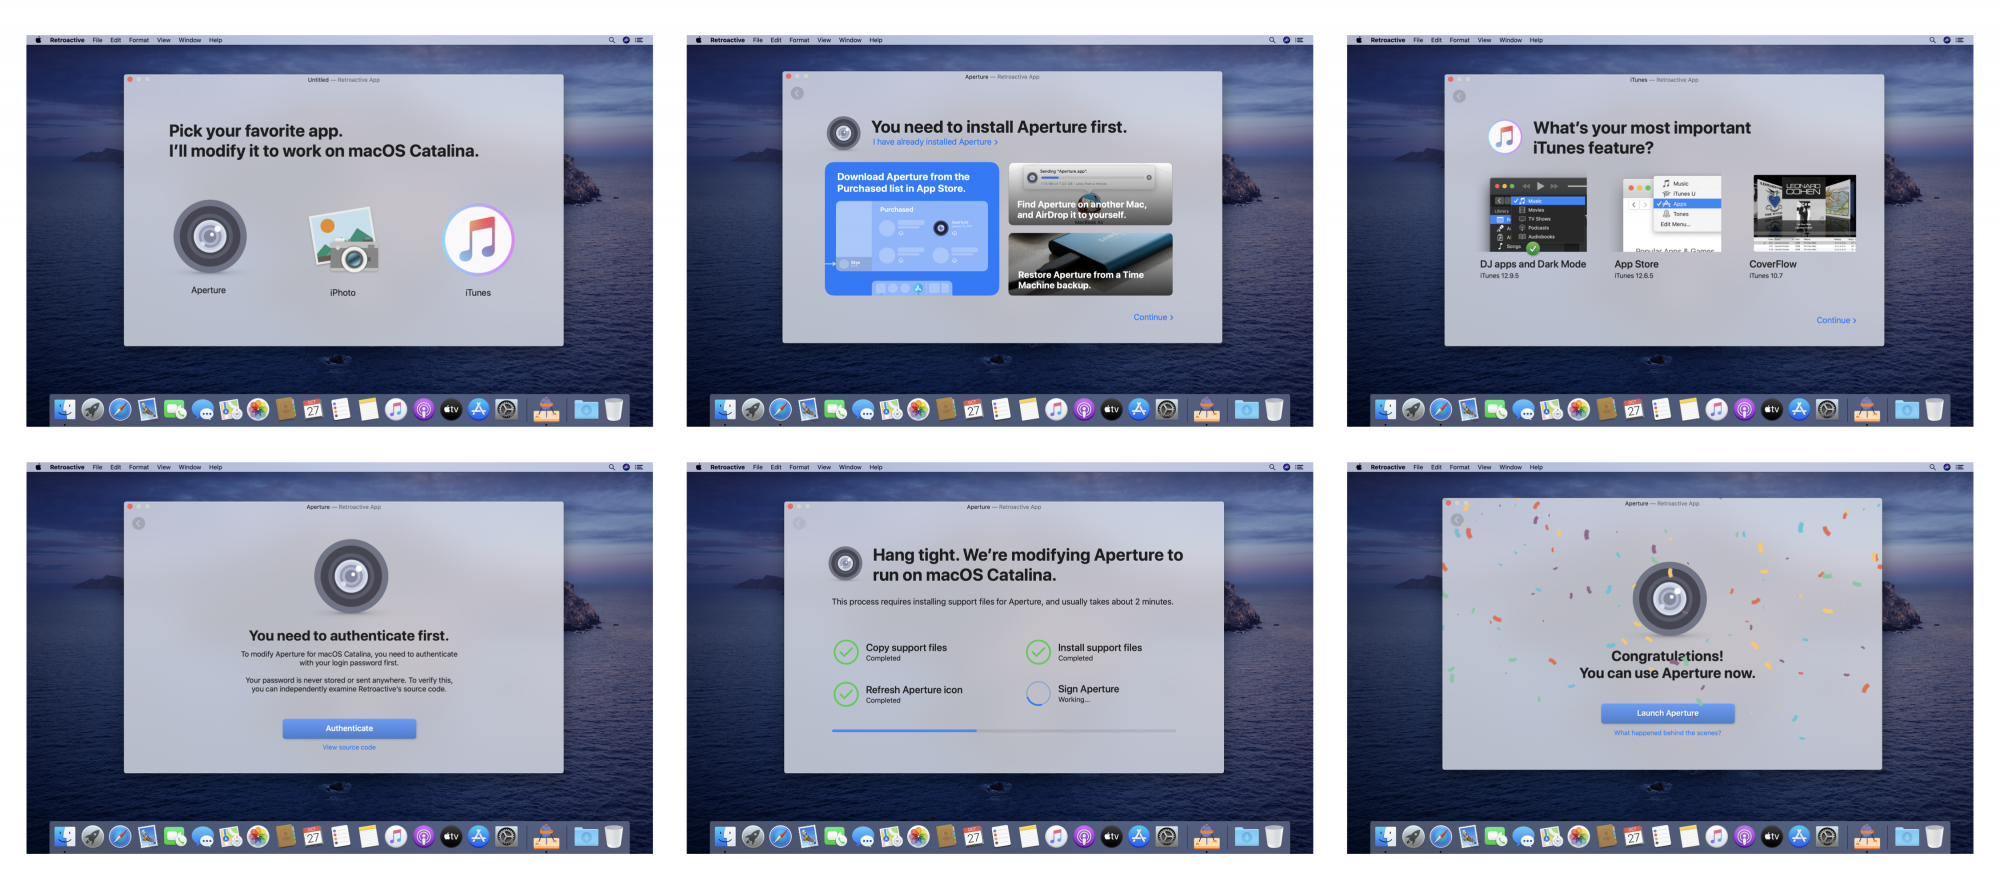Click Continue in install Aperture first window
This screenshot has height=889, width=2000.
pyautogui.click(x=1153, y=317)
